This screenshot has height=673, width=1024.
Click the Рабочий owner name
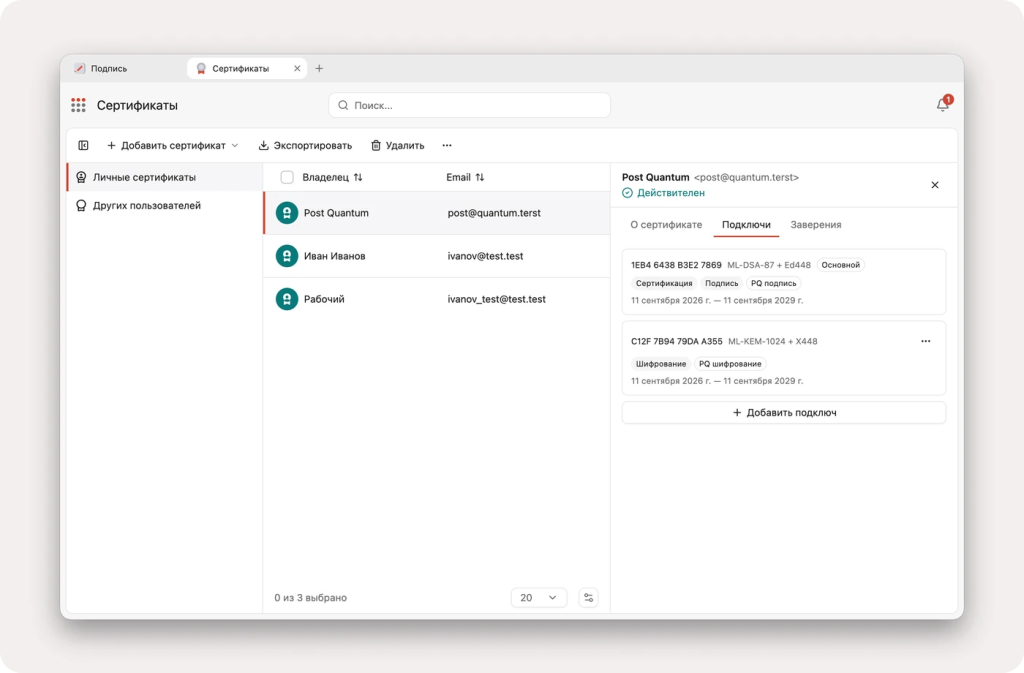[x=324, y=299]
